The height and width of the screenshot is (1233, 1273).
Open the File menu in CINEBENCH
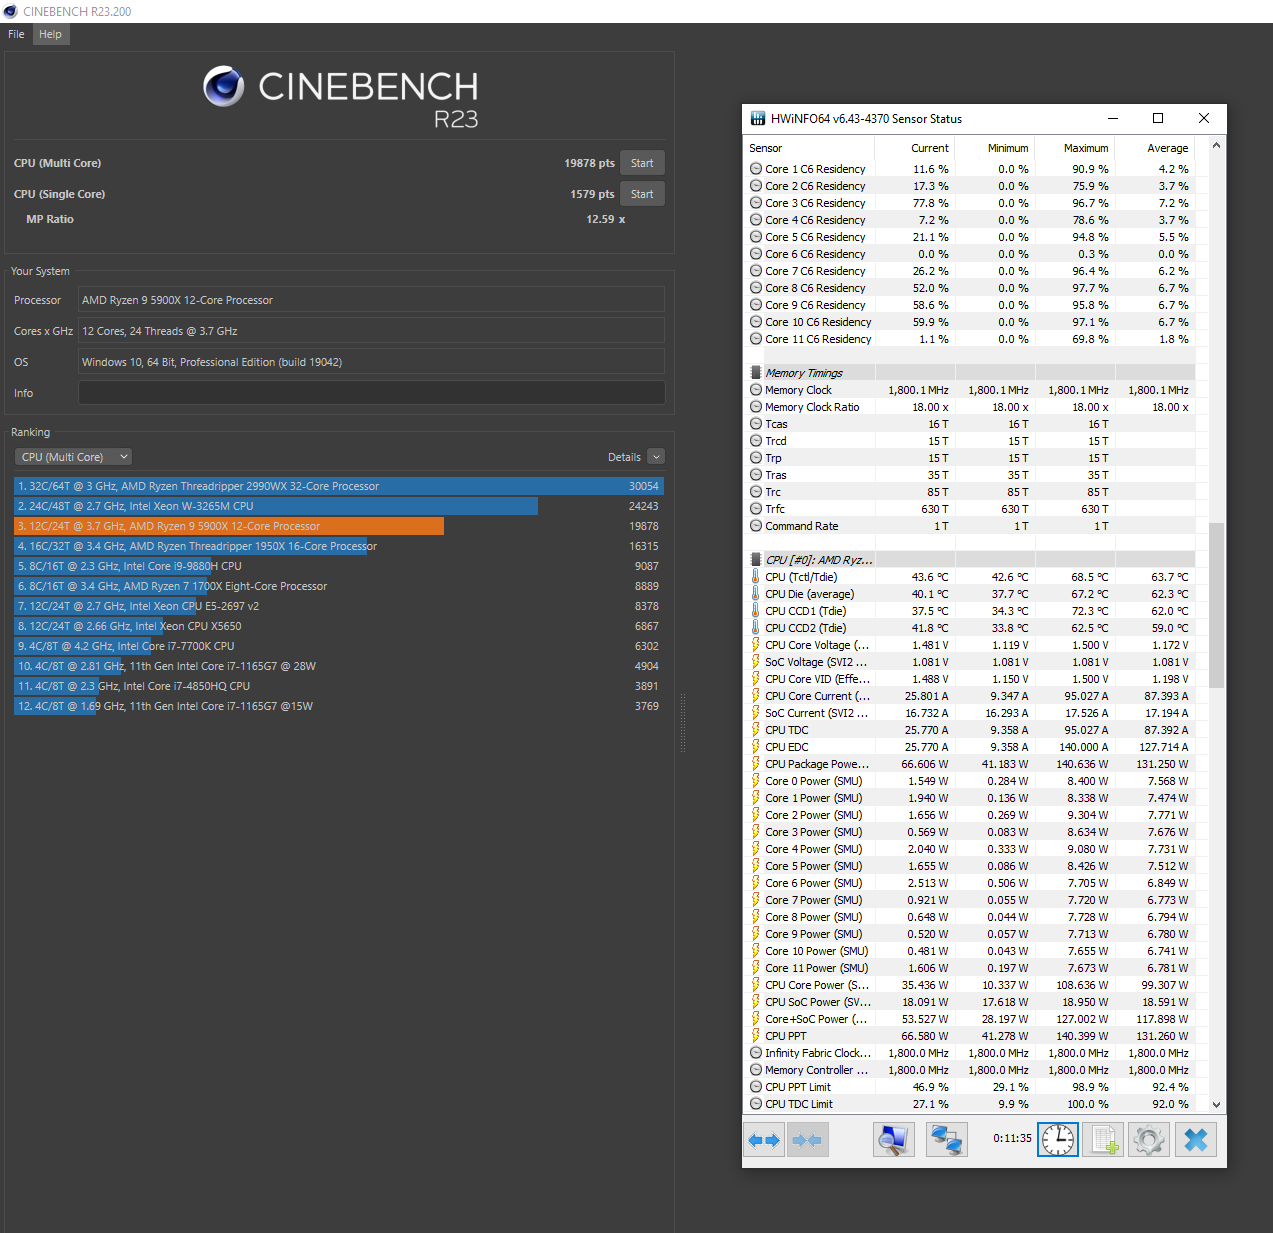coord(15,33)
